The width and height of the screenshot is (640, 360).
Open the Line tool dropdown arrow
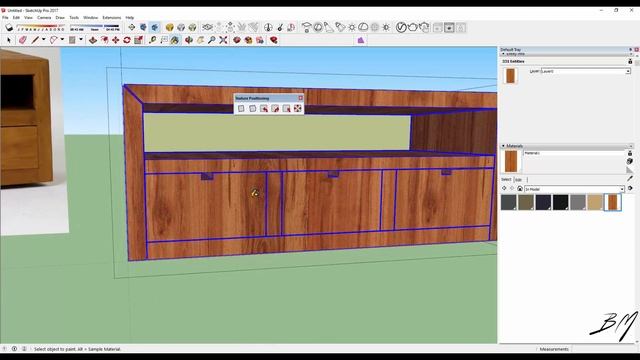point(43,40)
